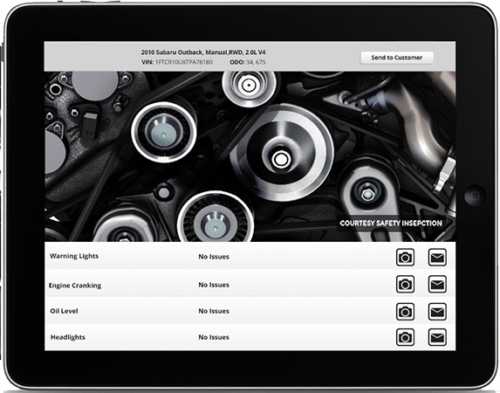Image resolution: width=500 pixels, height=393 pixels.
Task: Click the ODO reading 34, 675
Action: pos(256,62)
